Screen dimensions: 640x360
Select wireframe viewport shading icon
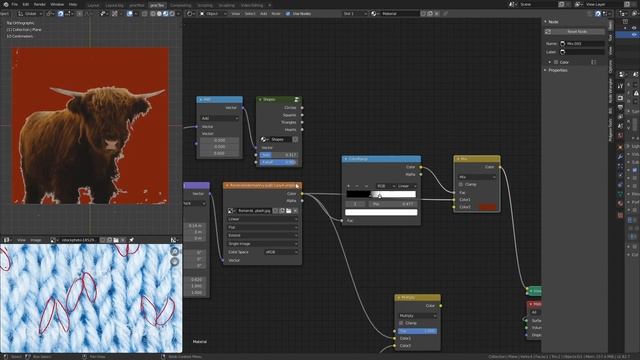tap(153, 13)
